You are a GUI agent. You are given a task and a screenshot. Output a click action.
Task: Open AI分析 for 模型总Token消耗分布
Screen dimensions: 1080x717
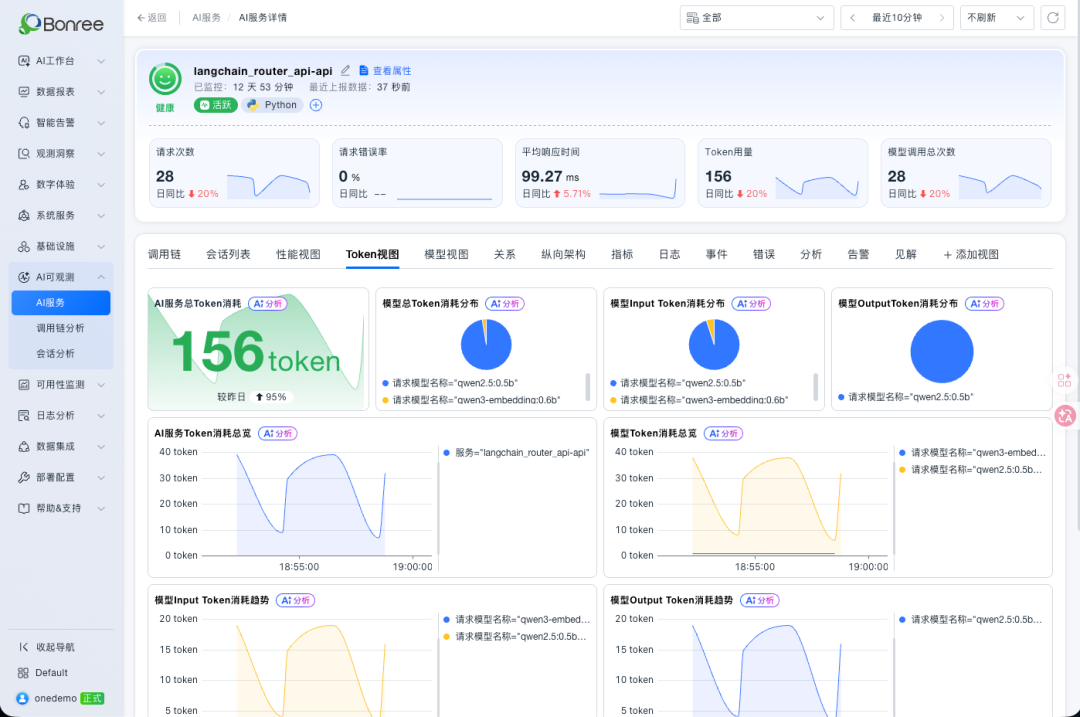(505, 304)
